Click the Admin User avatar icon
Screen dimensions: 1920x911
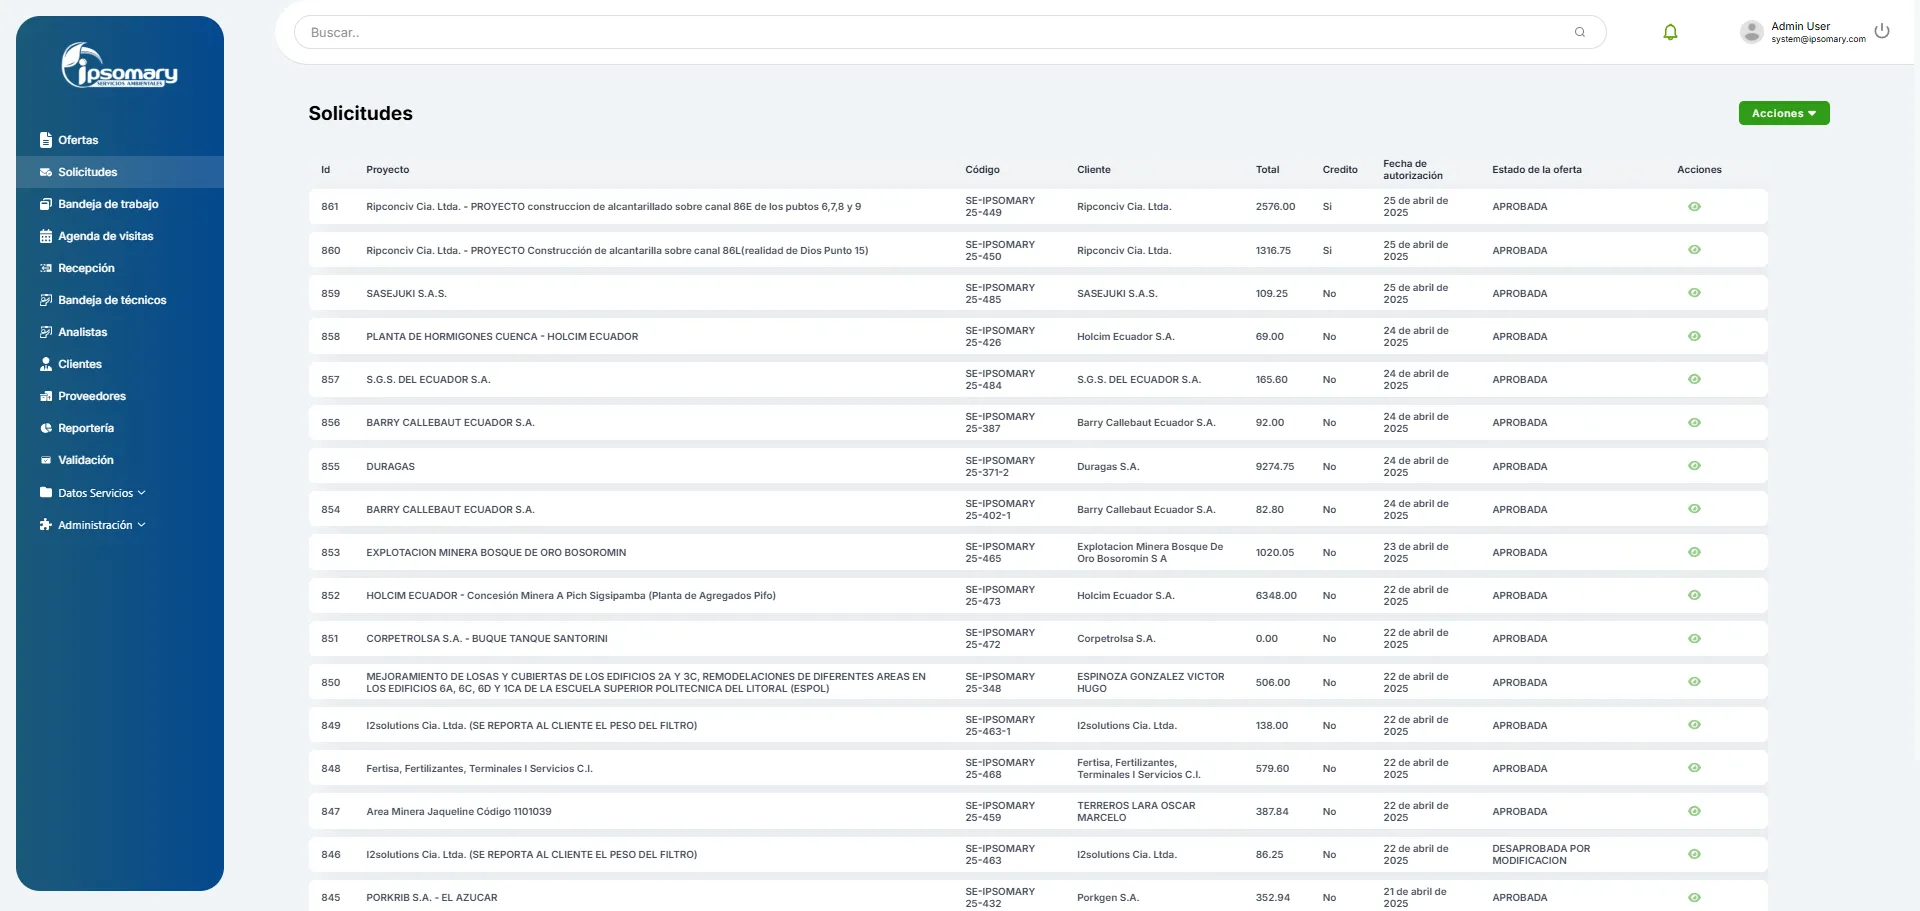(x=1751, y=32)
